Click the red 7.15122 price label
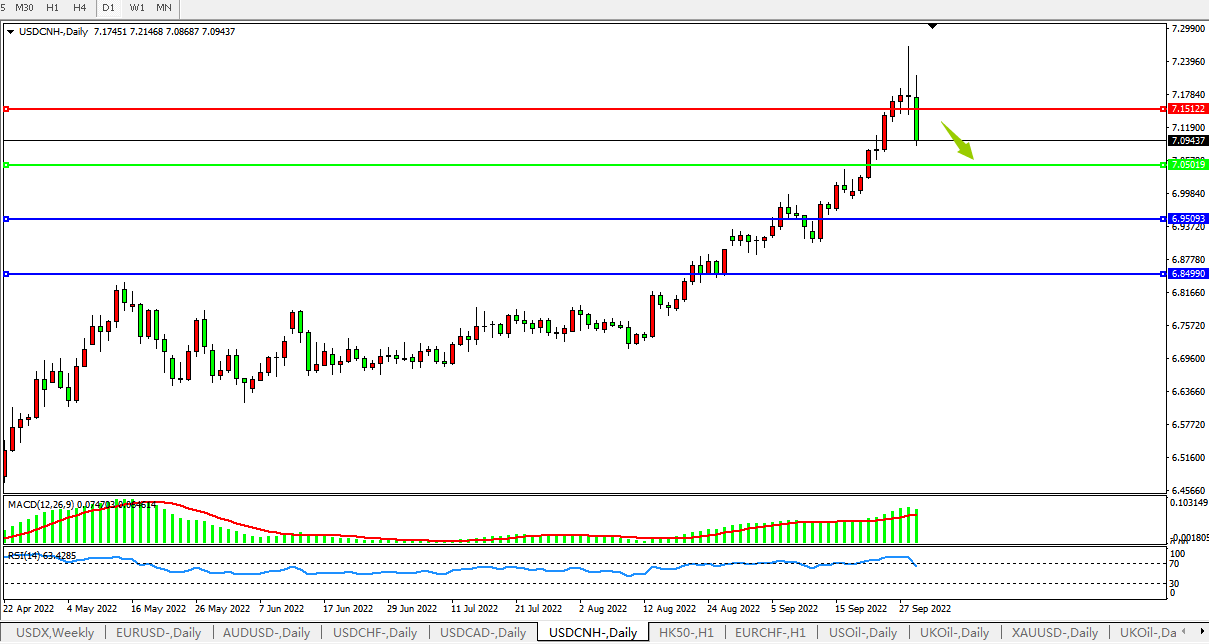1209x644 pixels. 1186,108
